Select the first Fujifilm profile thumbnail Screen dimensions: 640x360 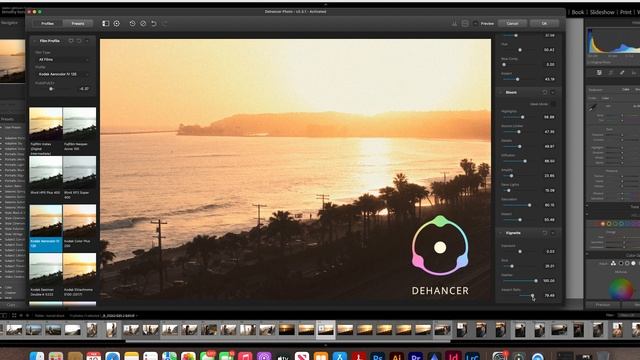coord(46,124)
